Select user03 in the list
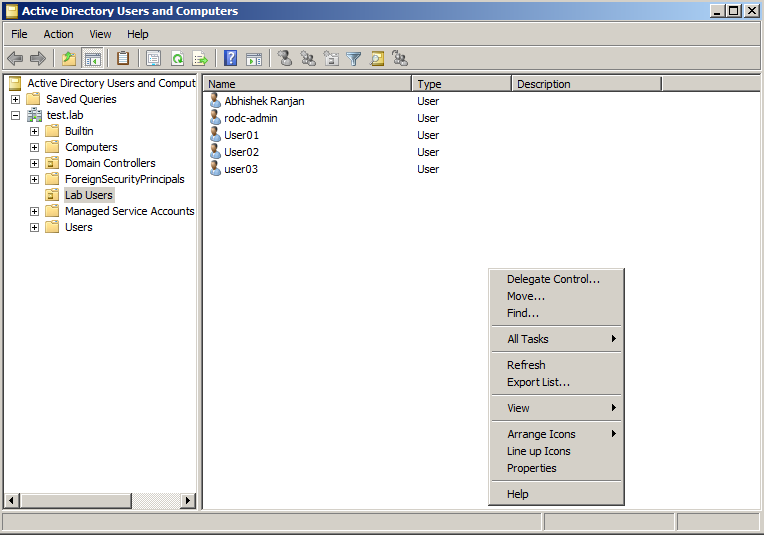764x535 pixels. [241, 170]
